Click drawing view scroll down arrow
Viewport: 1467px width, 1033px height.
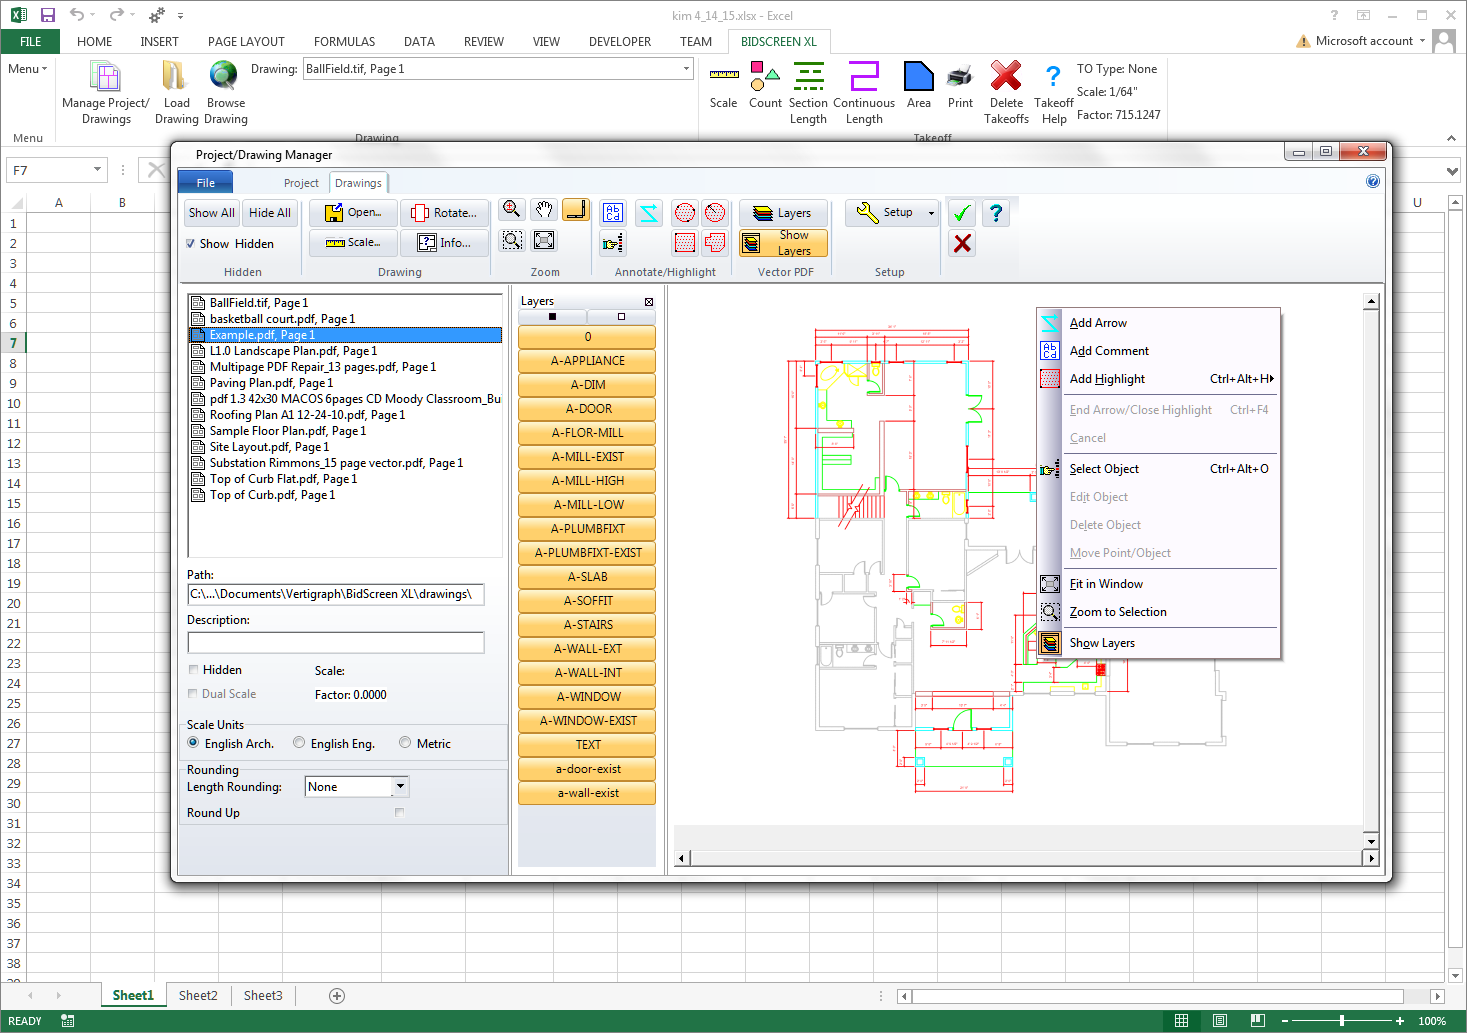(1372, 841)
